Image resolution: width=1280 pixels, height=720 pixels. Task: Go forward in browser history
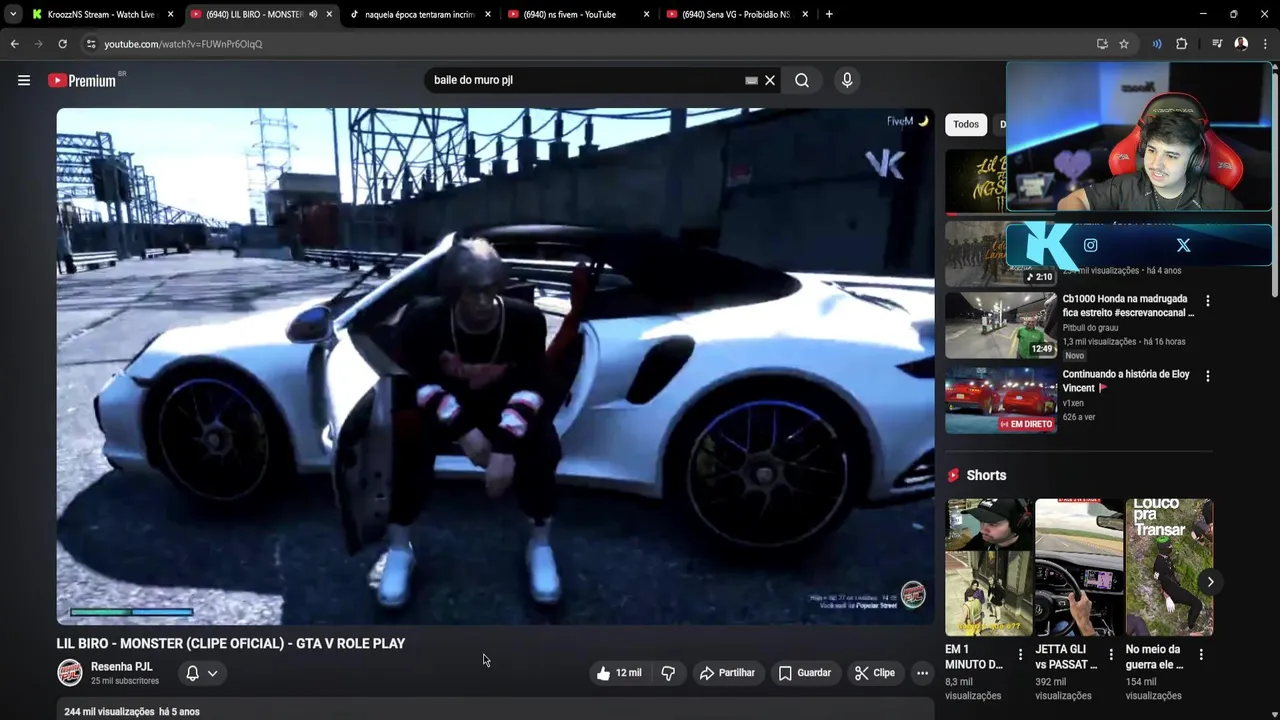[38, 44]
